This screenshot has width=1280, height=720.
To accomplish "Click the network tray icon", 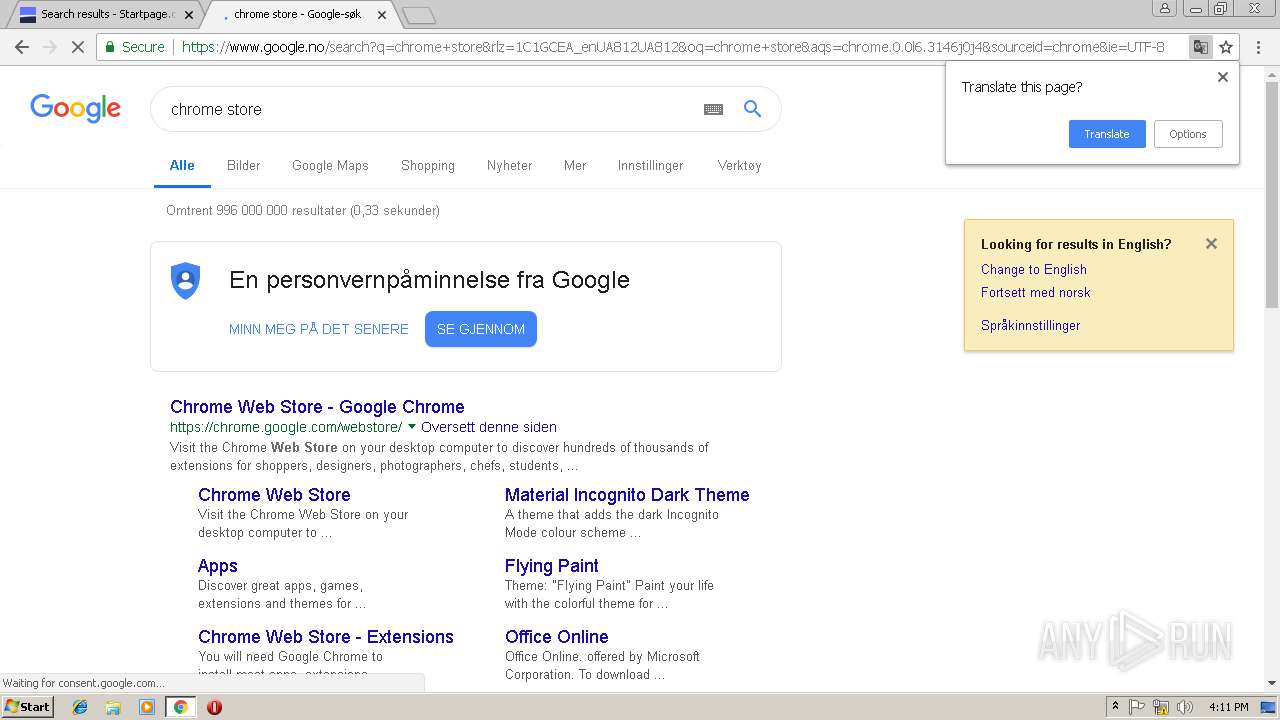I will 1161,707.
